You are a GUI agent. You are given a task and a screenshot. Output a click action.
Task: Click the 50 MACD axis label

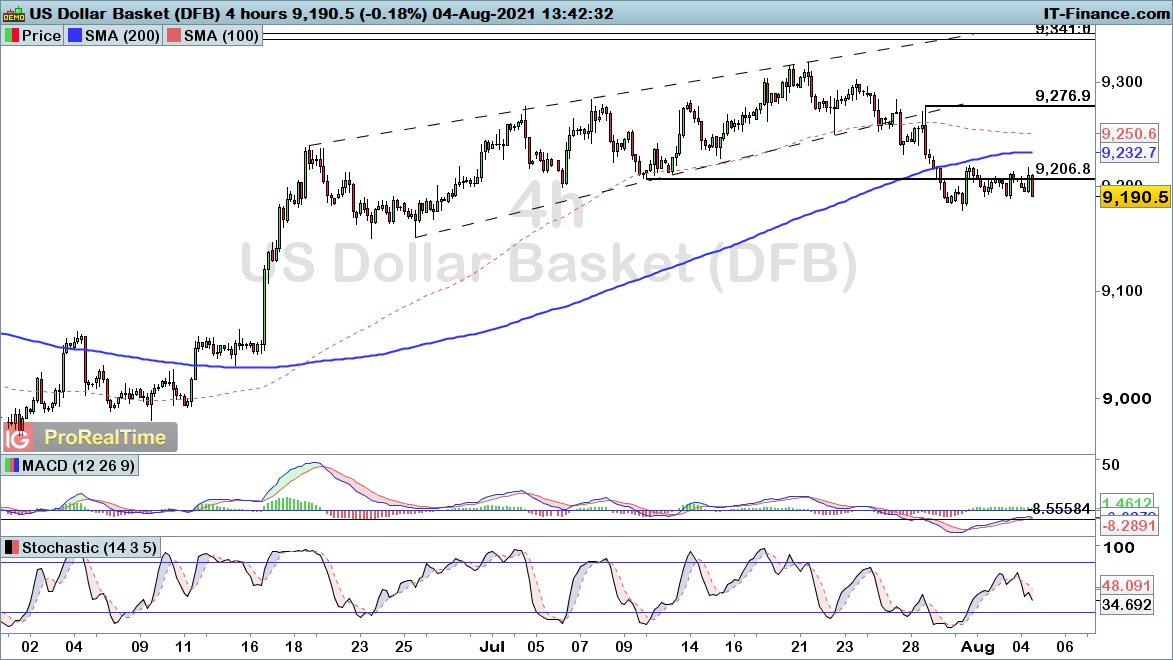(1111, 465)
